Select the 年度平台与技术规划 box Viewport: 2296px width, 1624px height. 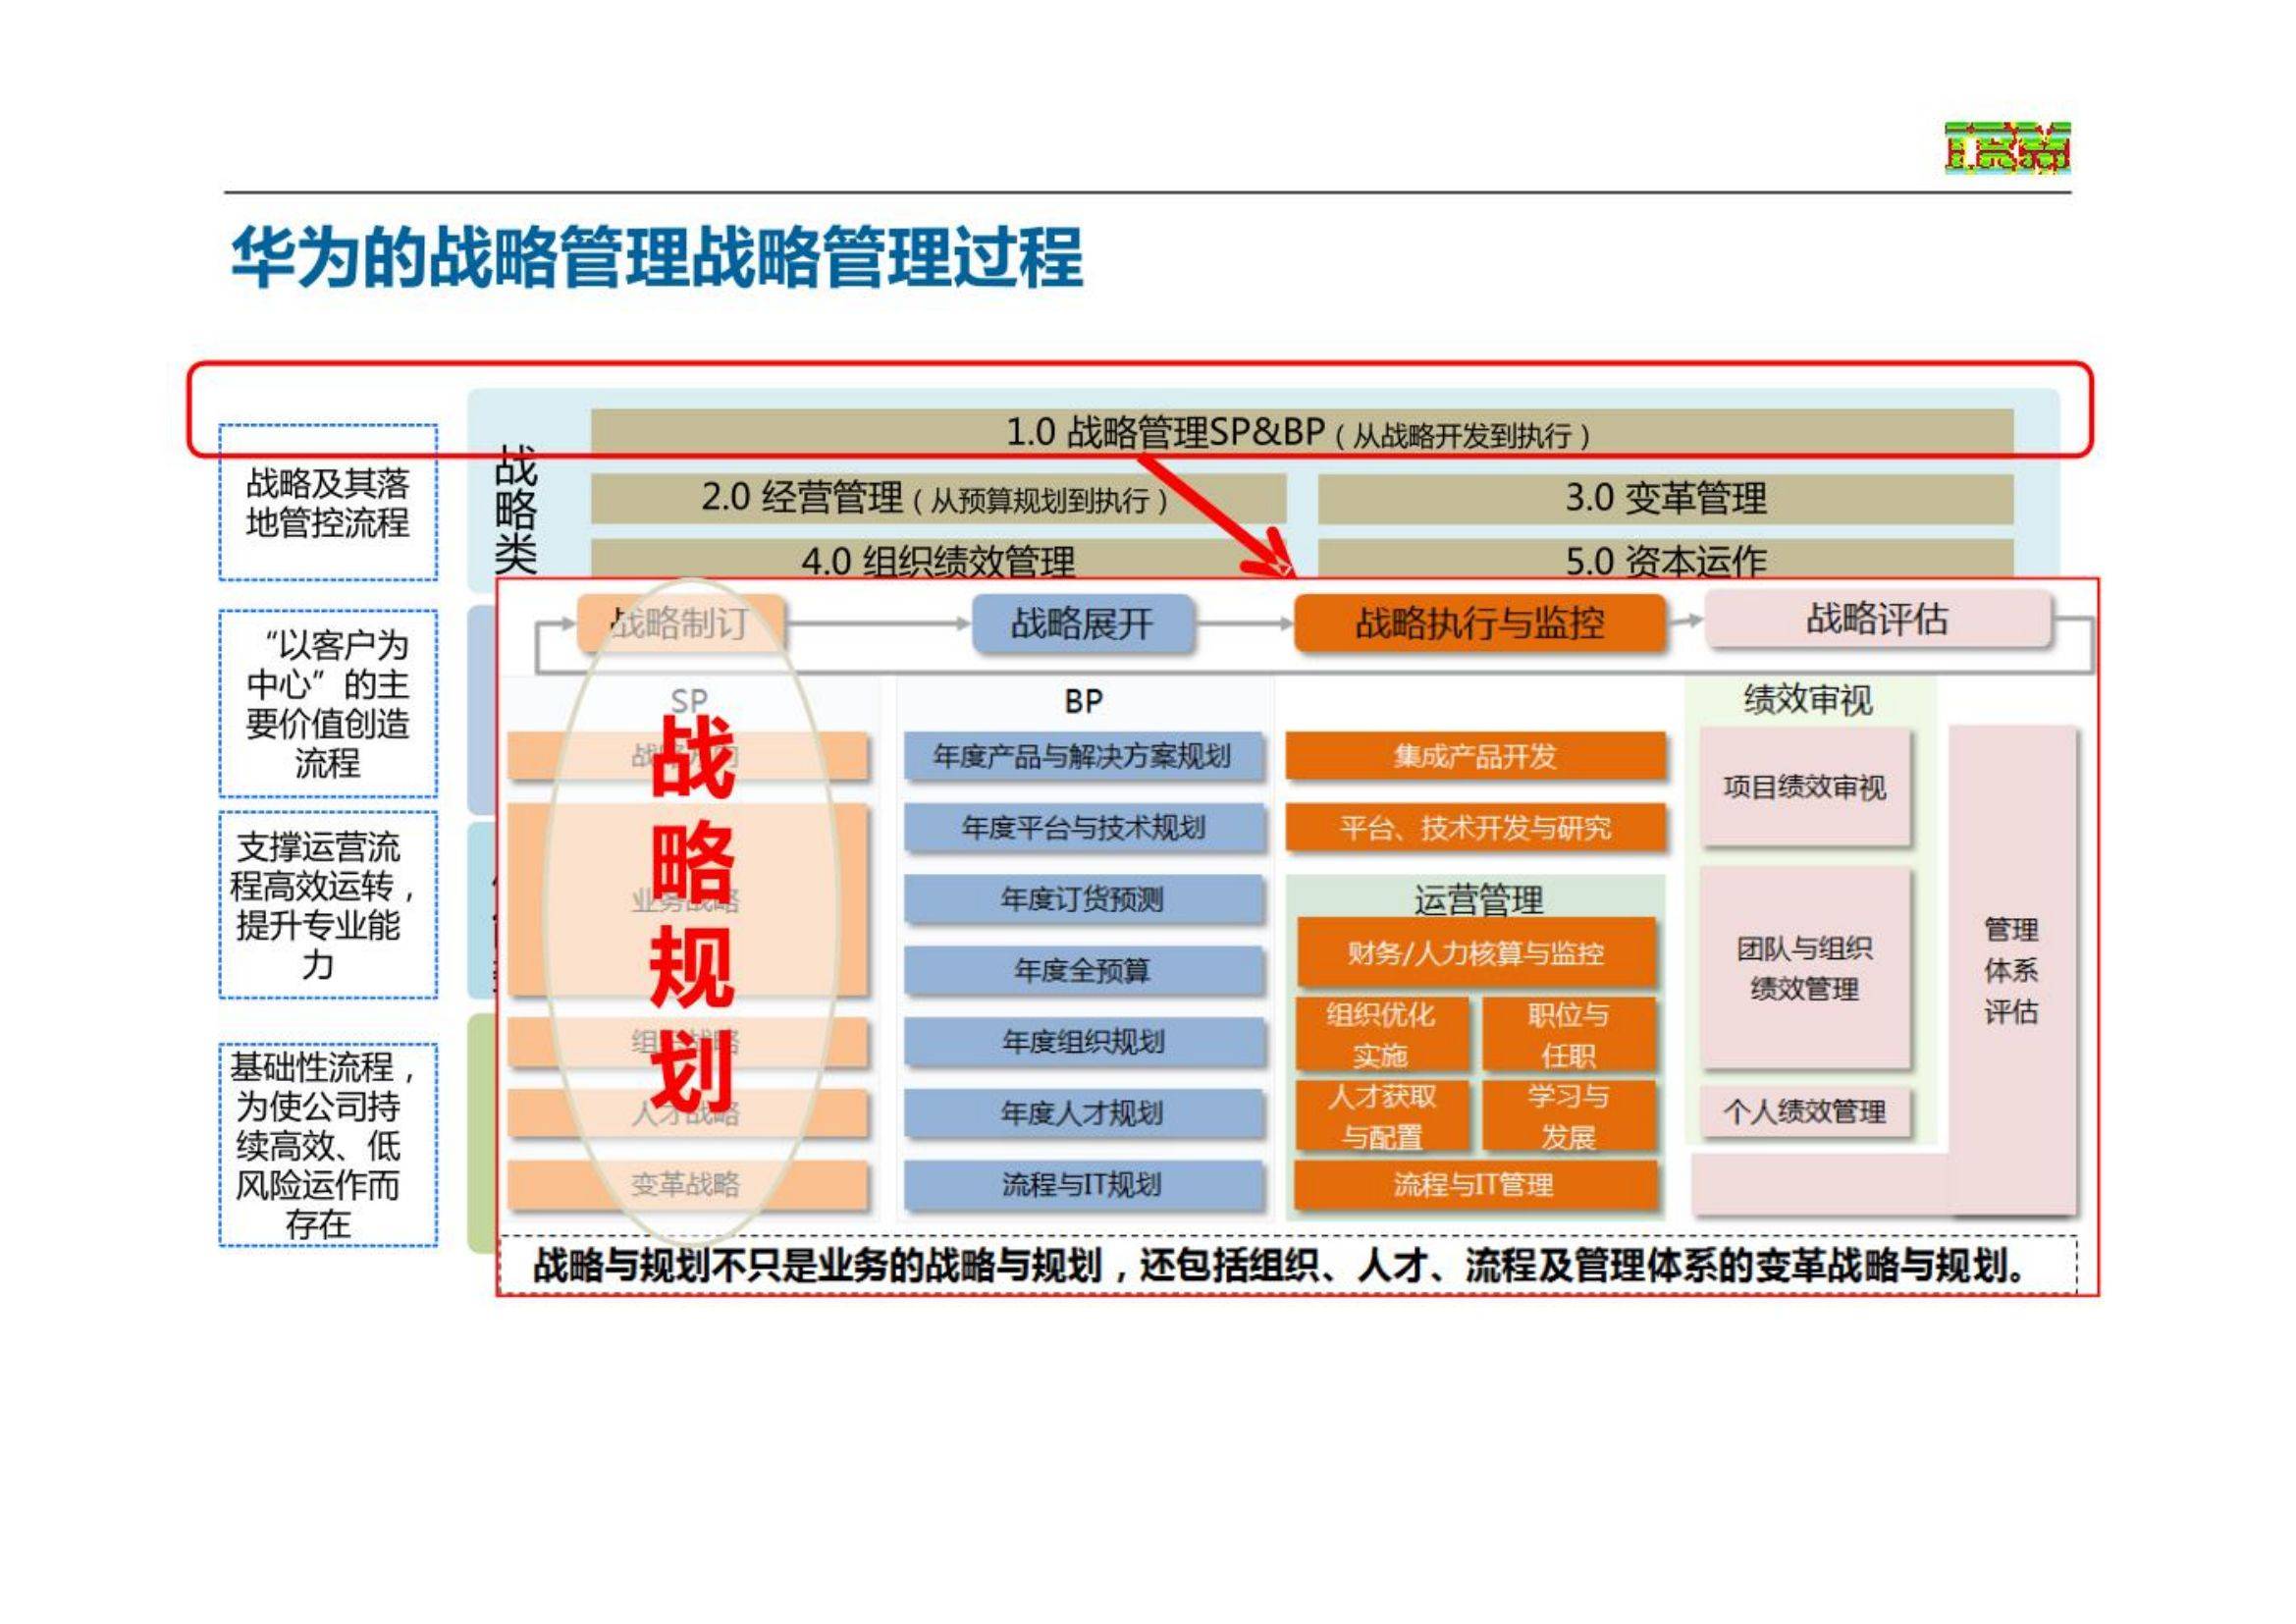click(1083, 827)
